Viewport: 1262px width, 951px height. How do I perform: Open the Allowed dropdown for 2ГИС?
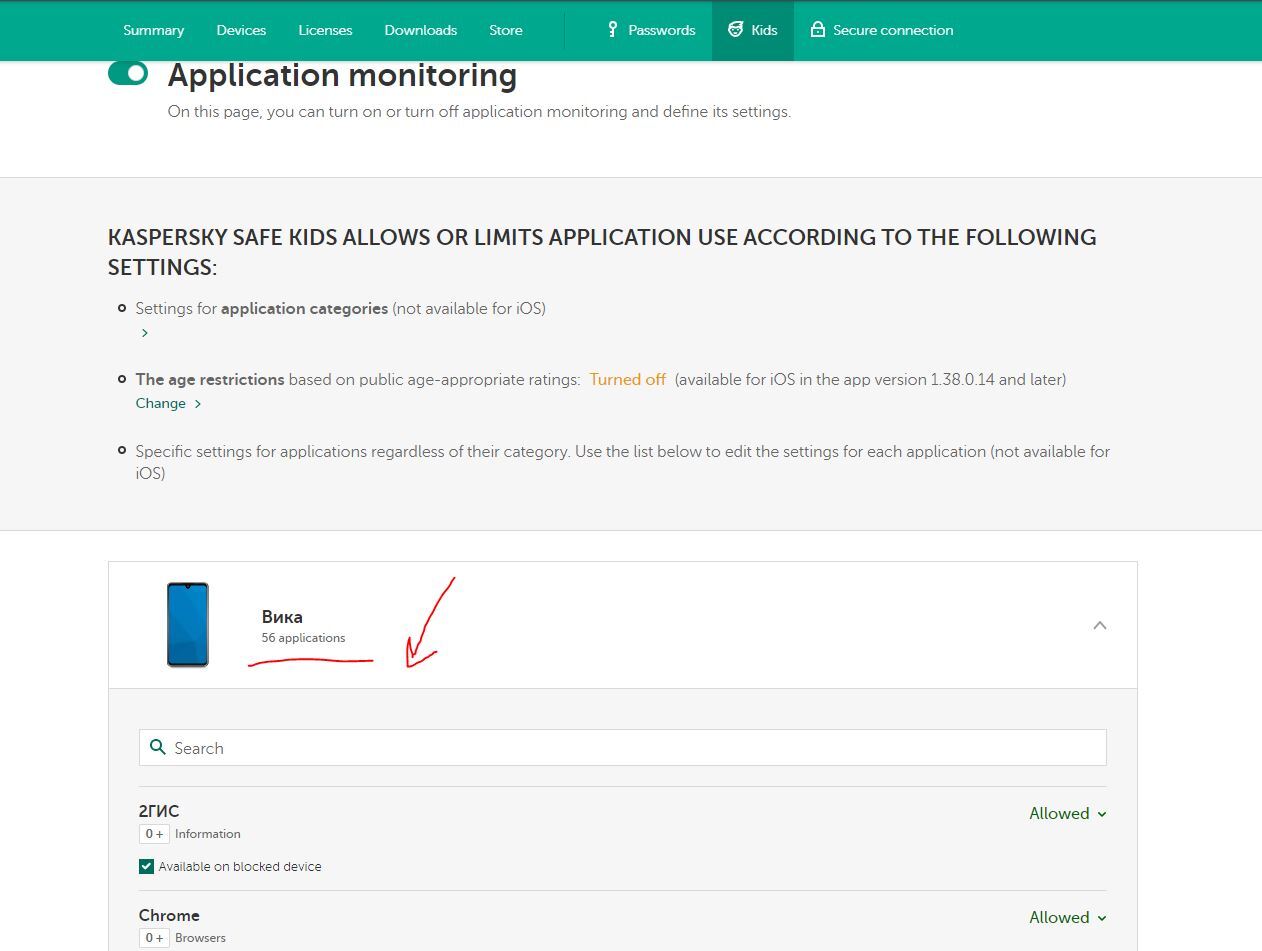(x=1067, y=814)
